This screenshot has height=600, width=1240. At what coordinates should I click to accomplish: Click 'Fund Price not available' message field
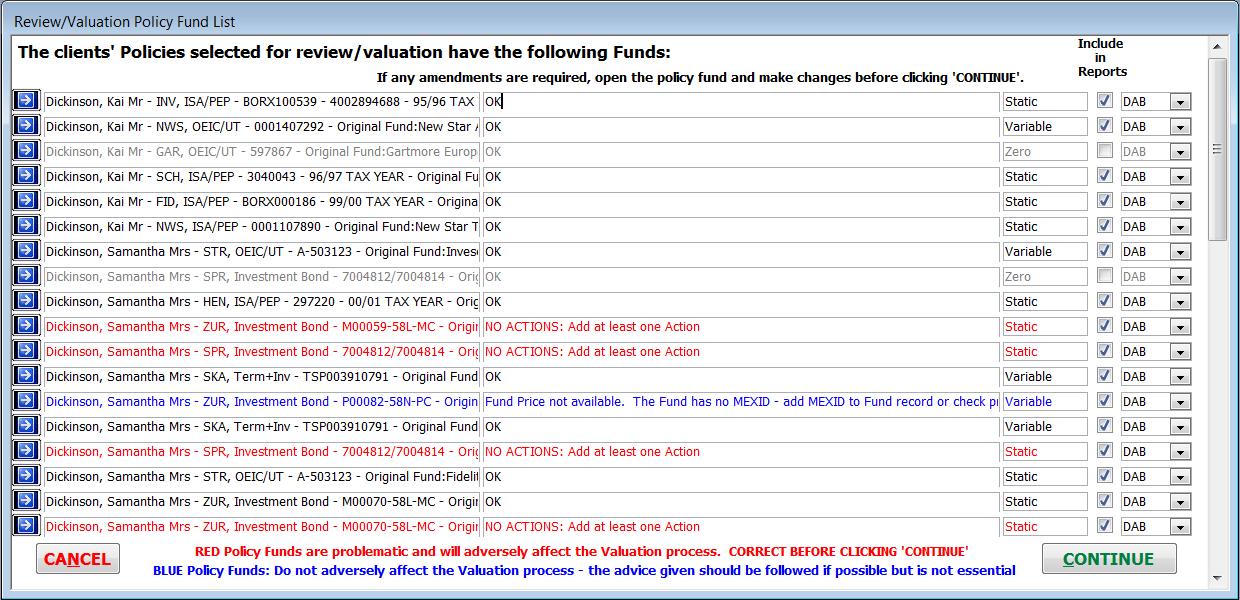click(741, 401)
